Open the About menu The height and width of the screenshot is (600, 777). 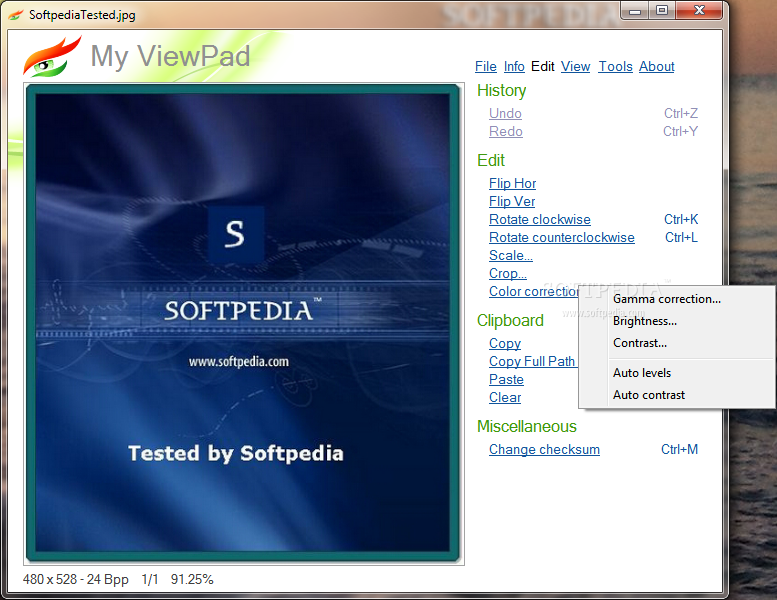point(657,66)
